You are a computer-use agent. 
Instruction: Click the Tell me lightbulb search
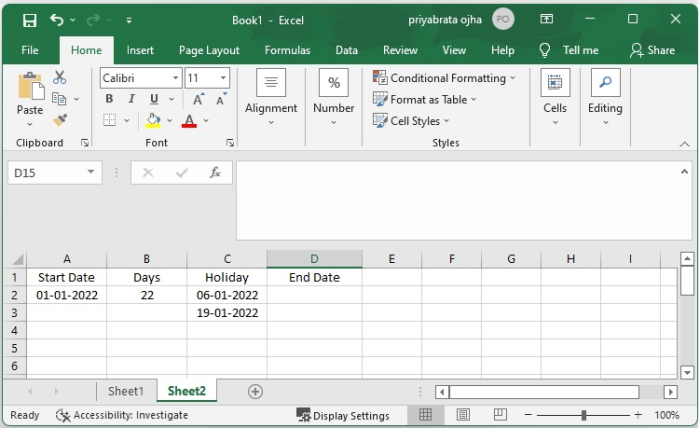(569, 50)
